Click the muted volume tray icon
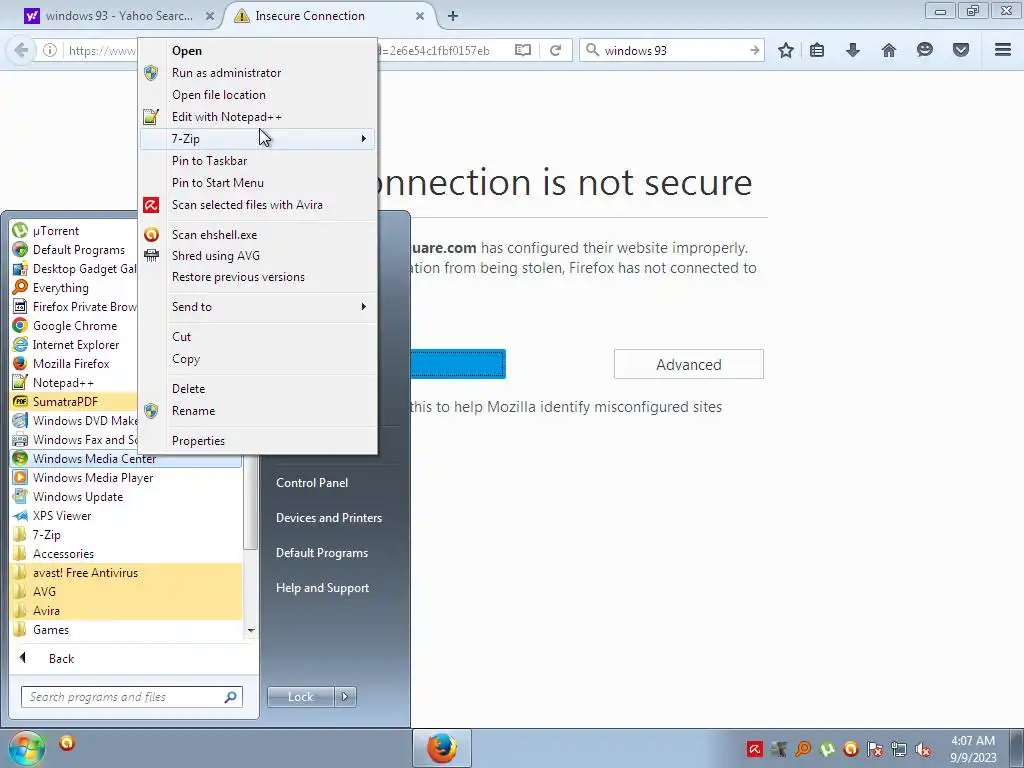 click(x=923, y=749)
